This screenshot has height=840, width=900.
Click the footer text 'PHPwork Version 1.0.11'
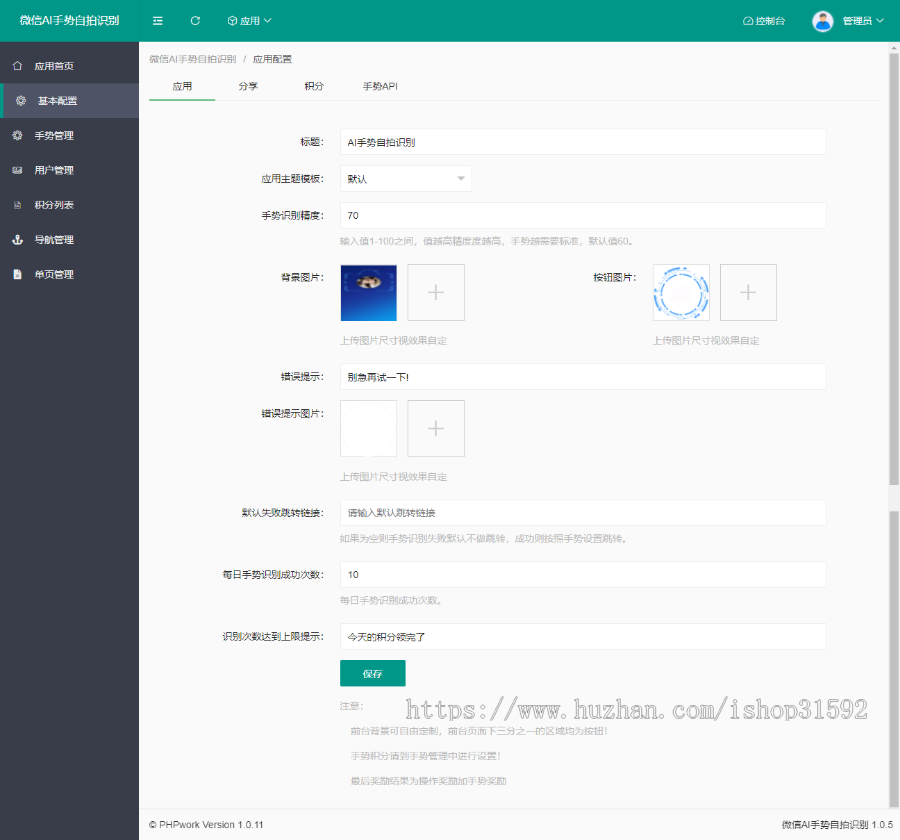coord(211,824)
